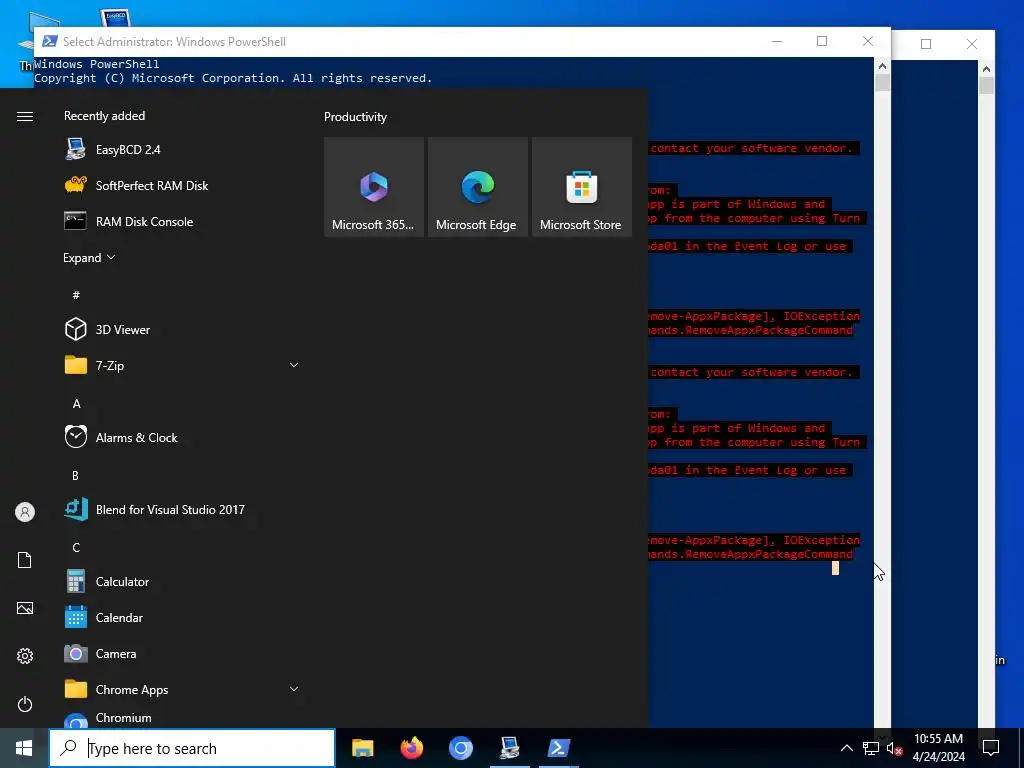The width and height of the screenshot is (1024, 768).
Task: Open Pictures from Start sidebar
Action: (x=25, y=608)
